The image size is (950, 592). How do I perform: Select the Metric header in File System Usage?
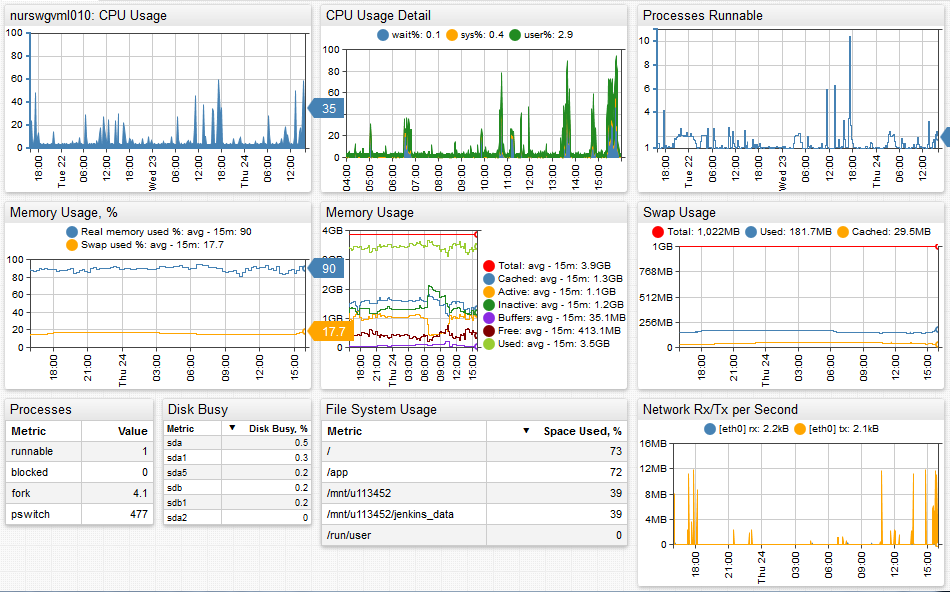(345, 431)
